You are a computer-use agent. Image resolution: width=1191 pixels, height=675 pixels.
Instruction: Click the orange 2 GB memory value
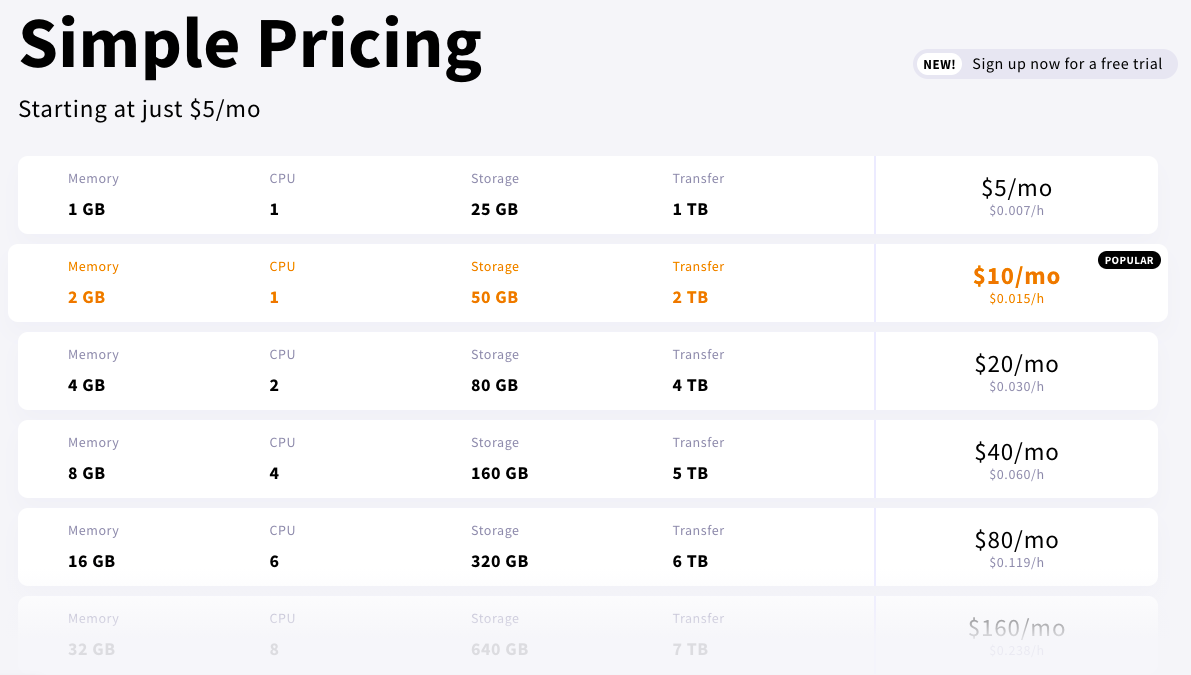[86, 298]
